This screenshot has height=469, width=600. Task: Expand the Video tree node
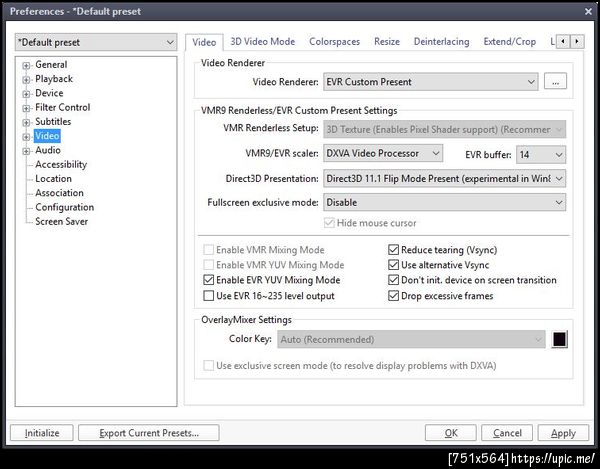(x=26, y=137)
